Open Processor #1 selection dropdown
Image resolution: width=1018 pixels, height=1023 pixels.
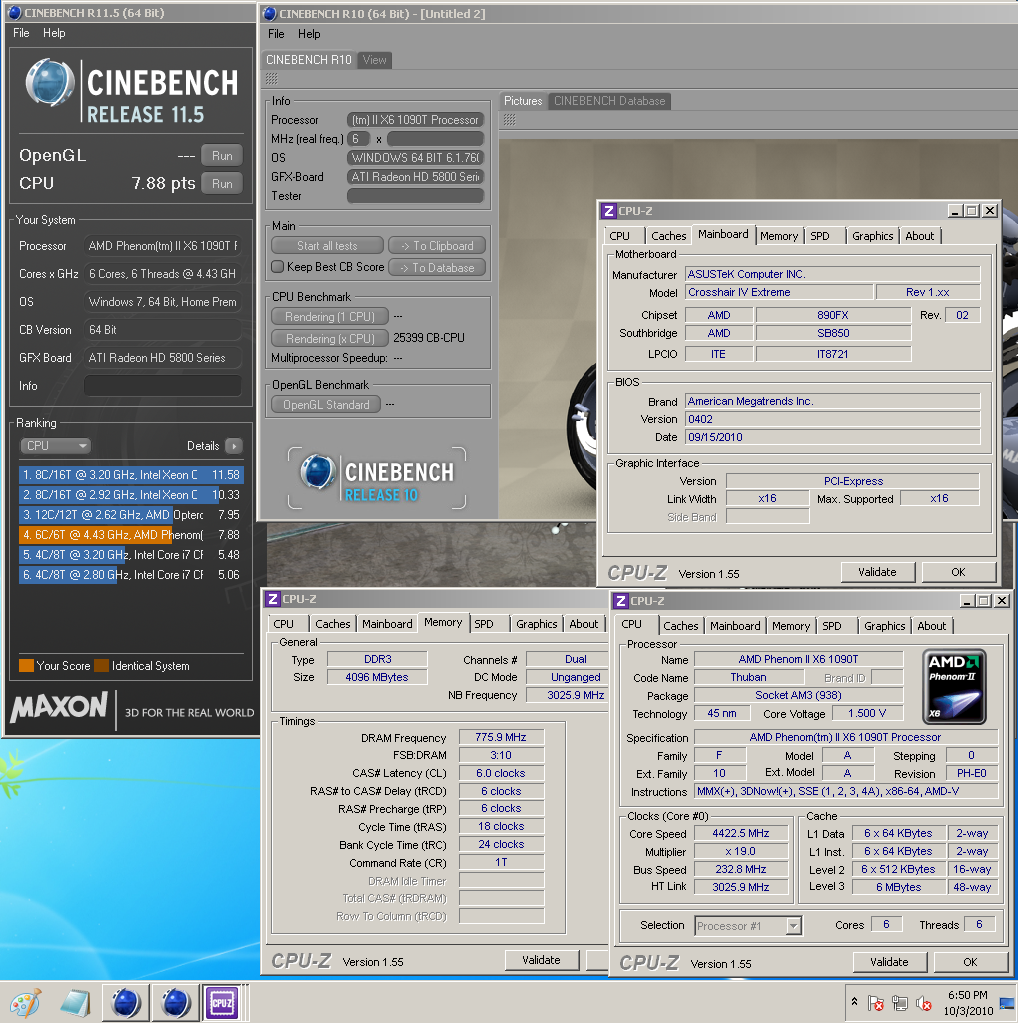pos(748,926)
